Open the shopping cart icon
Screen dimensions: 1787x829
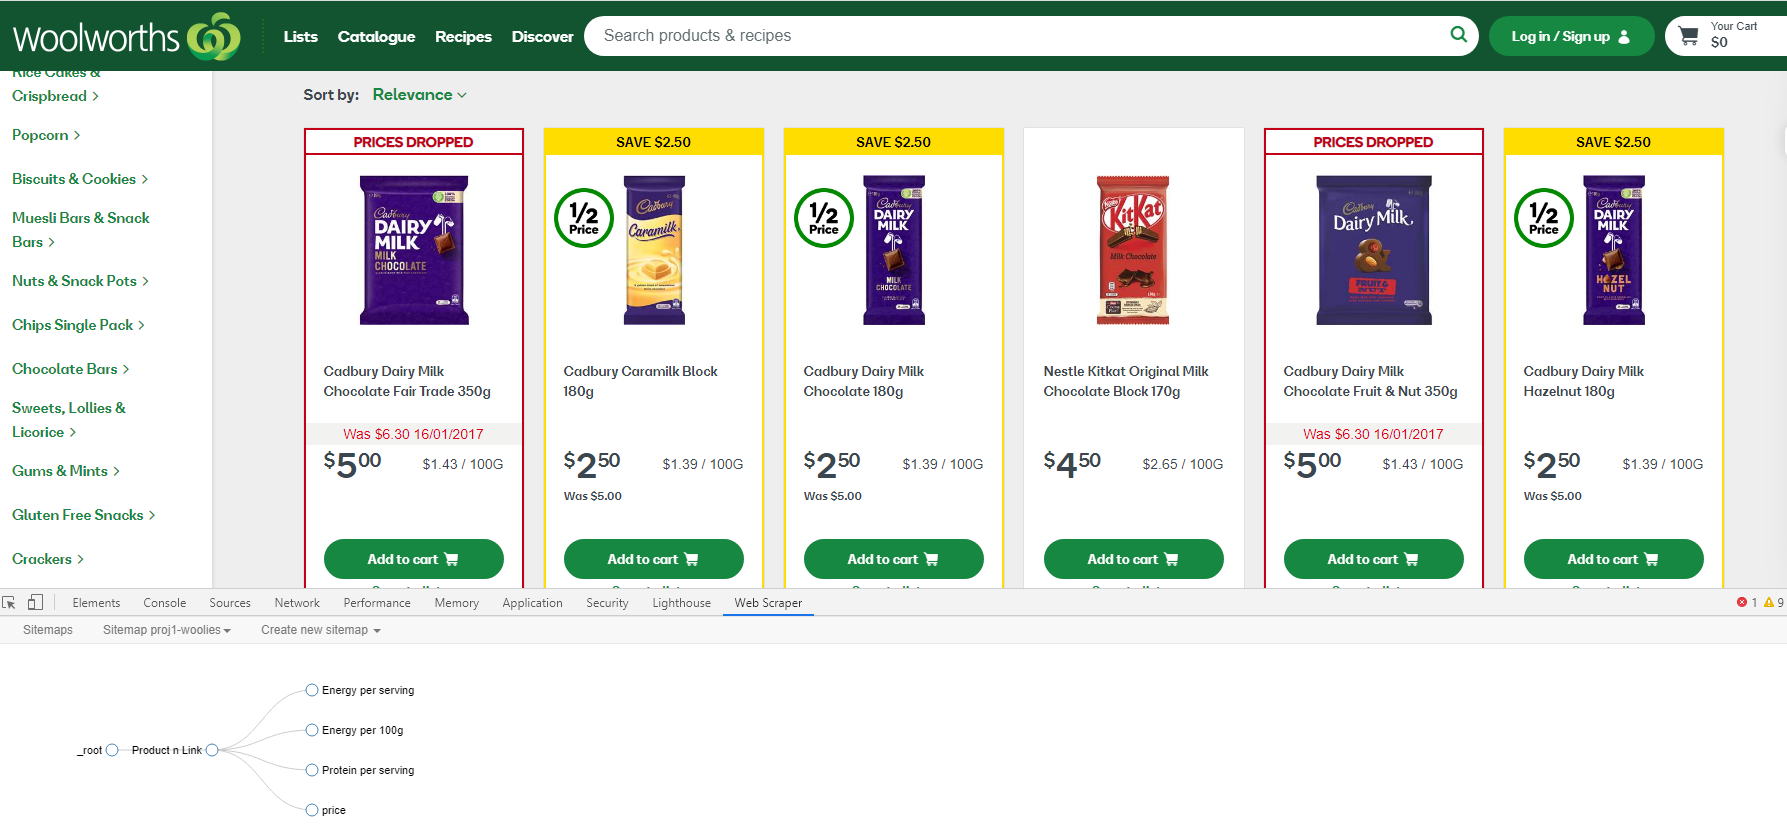1689,36
